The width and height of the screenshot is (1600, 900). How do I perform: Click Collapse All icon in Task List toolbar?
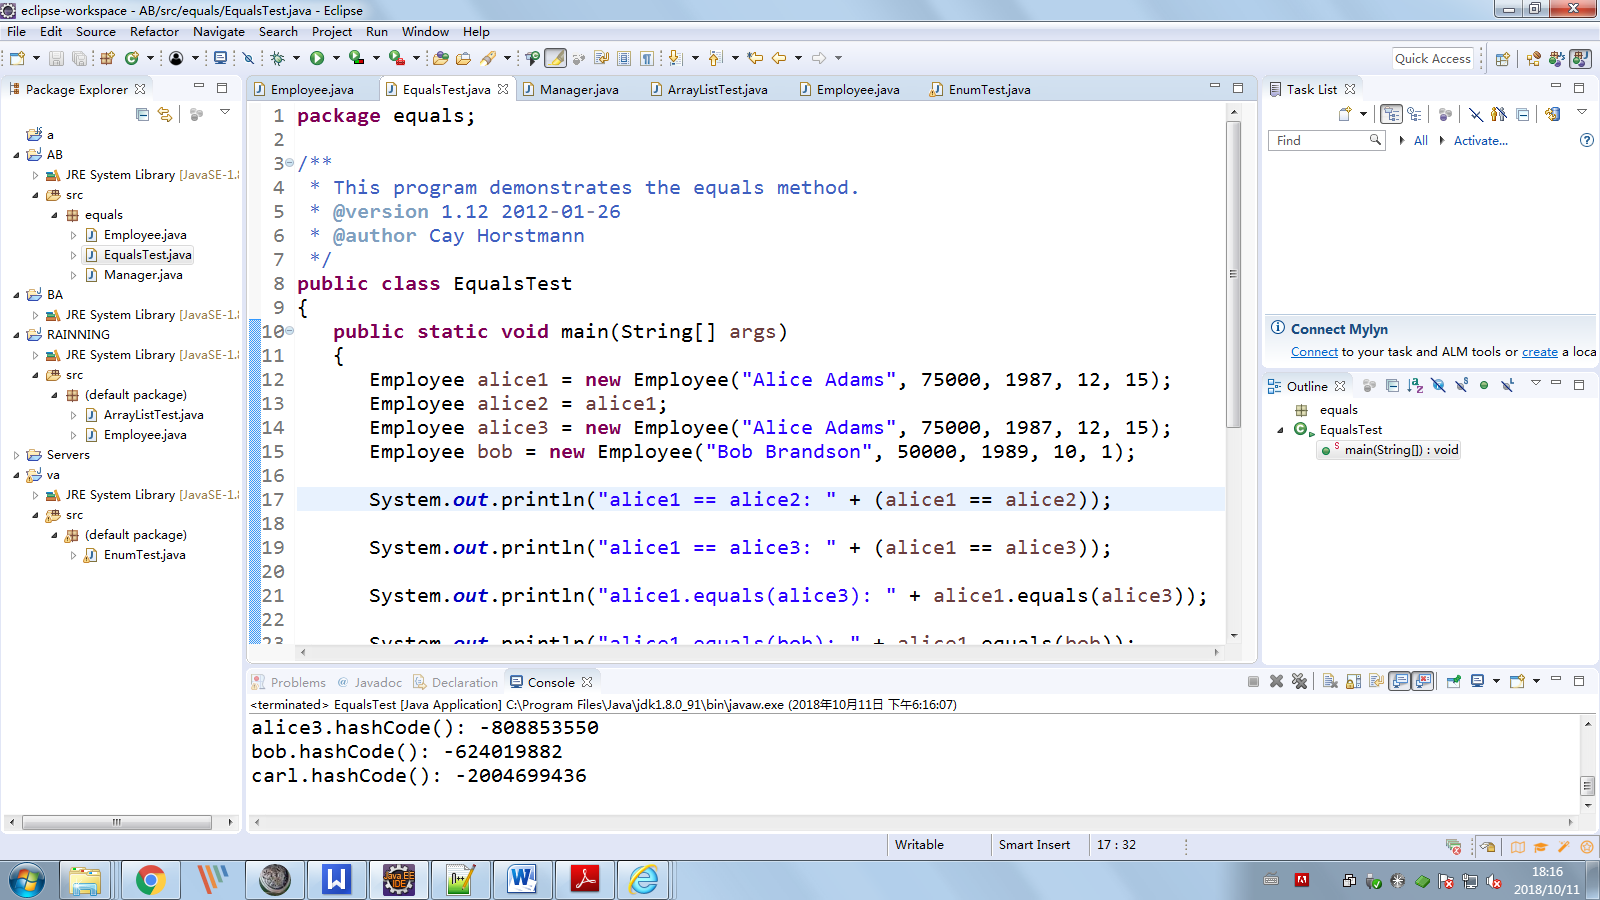pos(1522,114)
